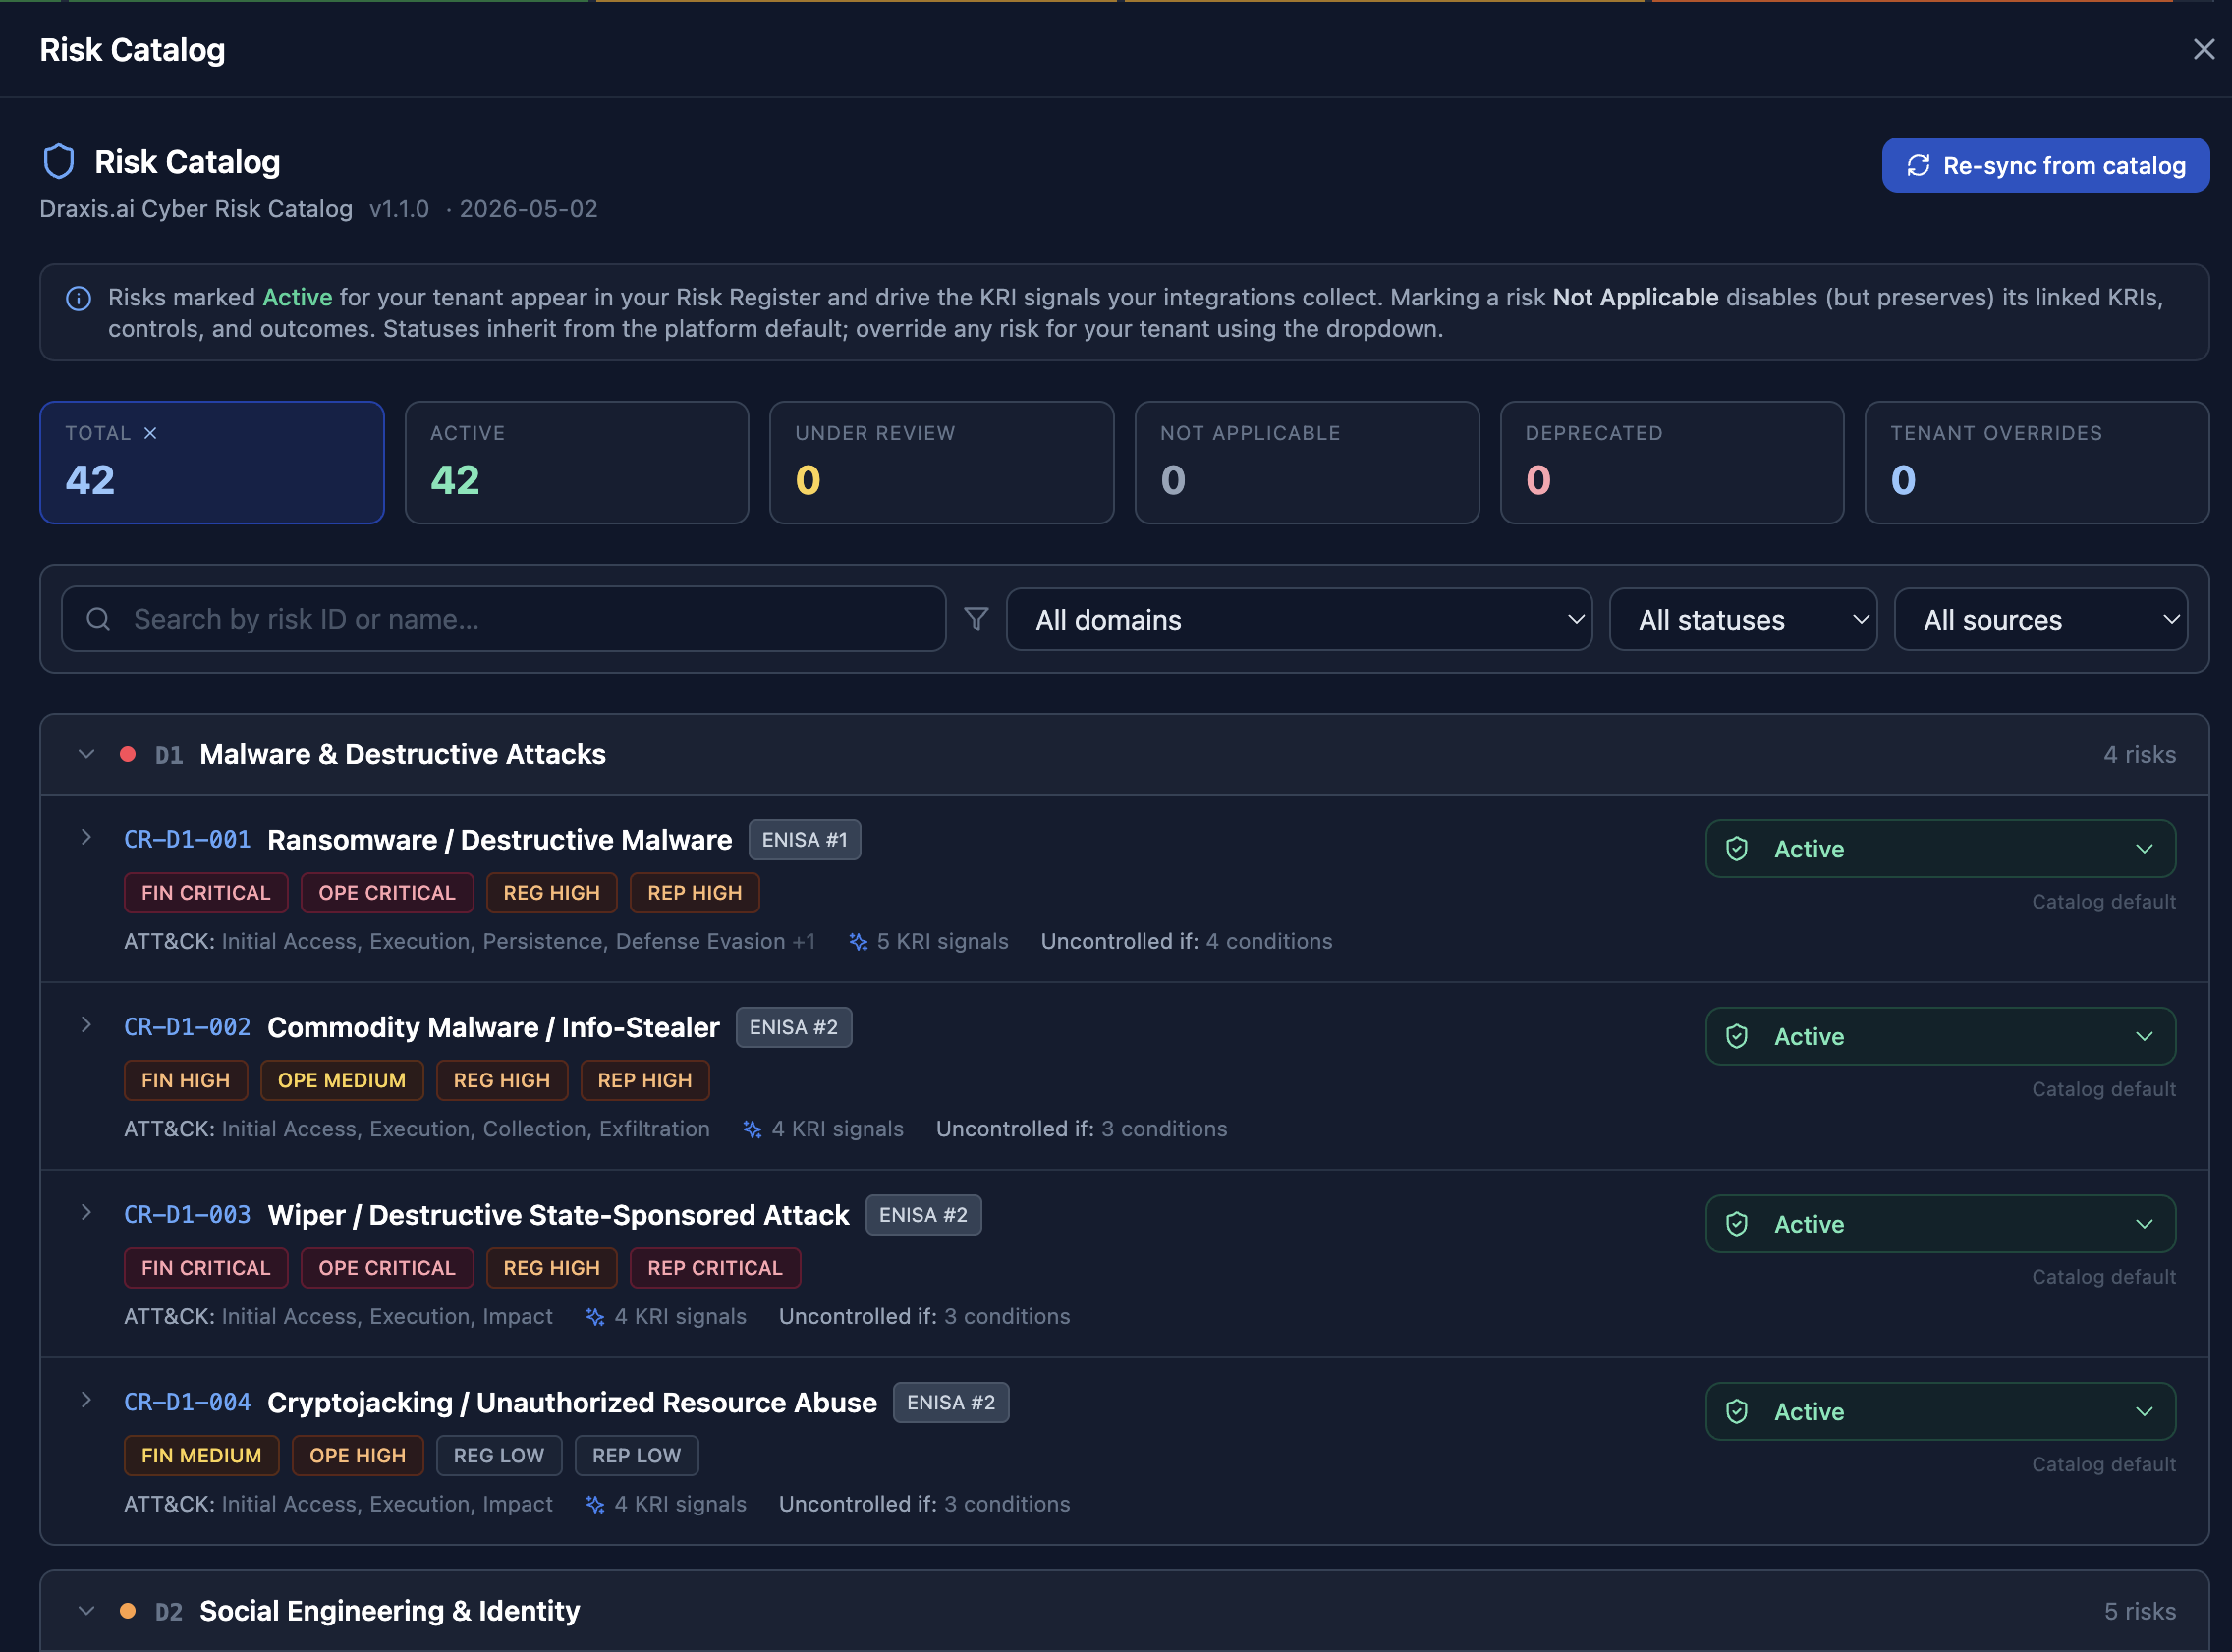The image size is (2232, 1652).
Task: Click the Re-sync from catalog button
Action: 2045,165
